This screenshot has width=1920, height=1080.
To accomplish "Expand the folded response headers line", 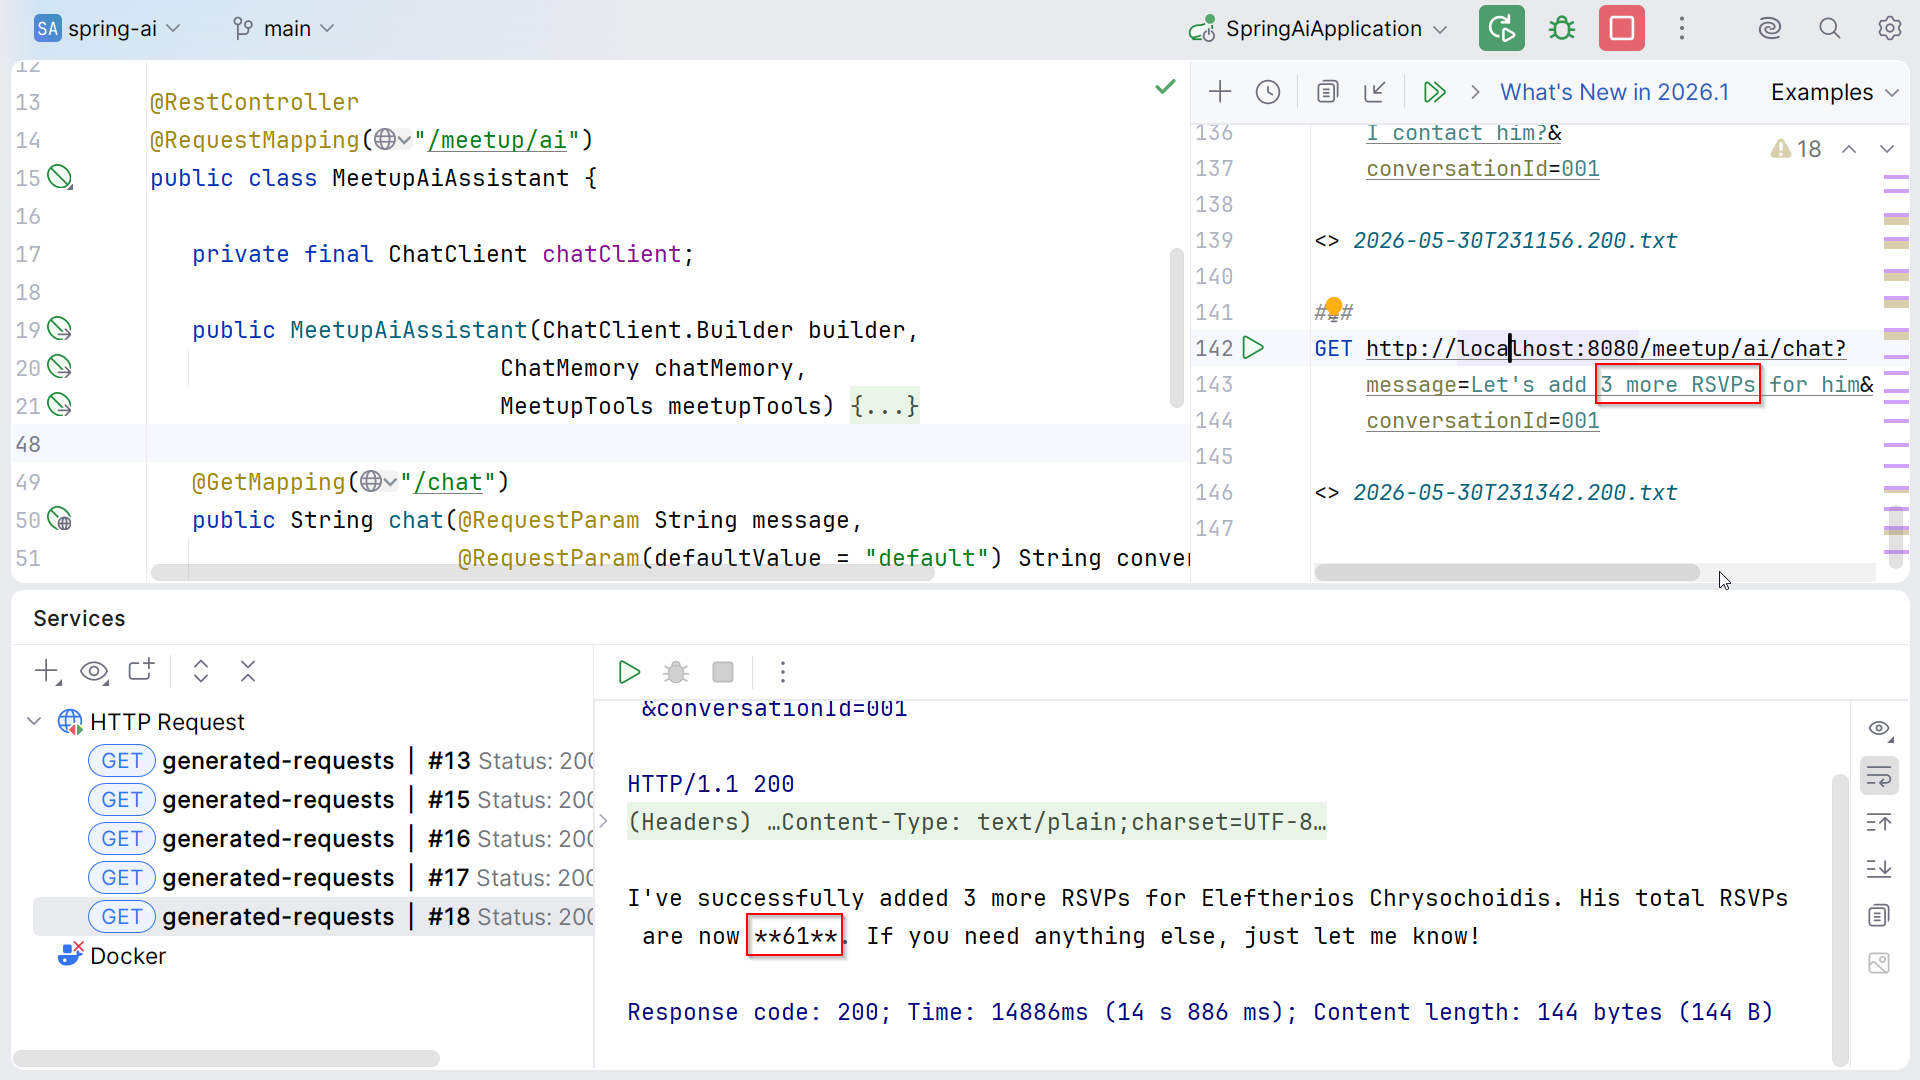I will [x=603, y=821].
